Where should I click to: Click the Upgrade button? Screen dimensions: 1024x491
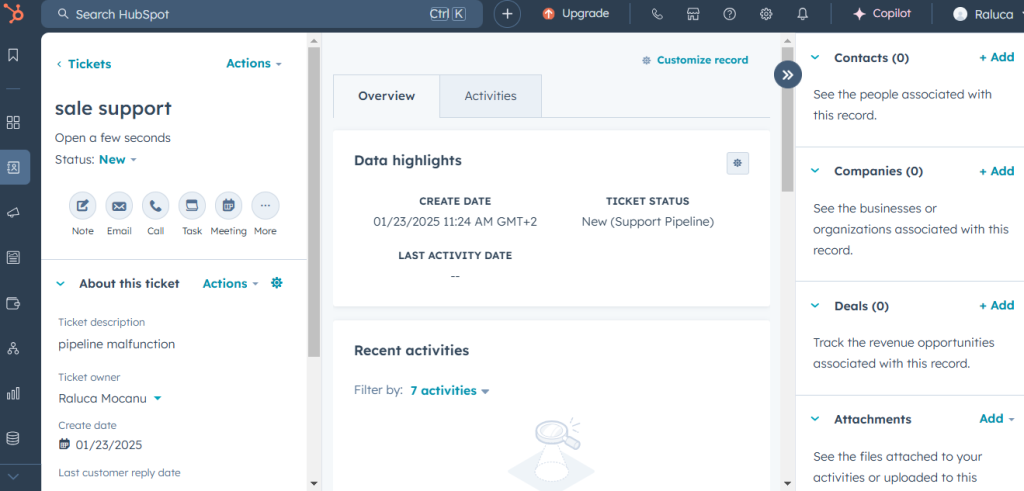576,14
